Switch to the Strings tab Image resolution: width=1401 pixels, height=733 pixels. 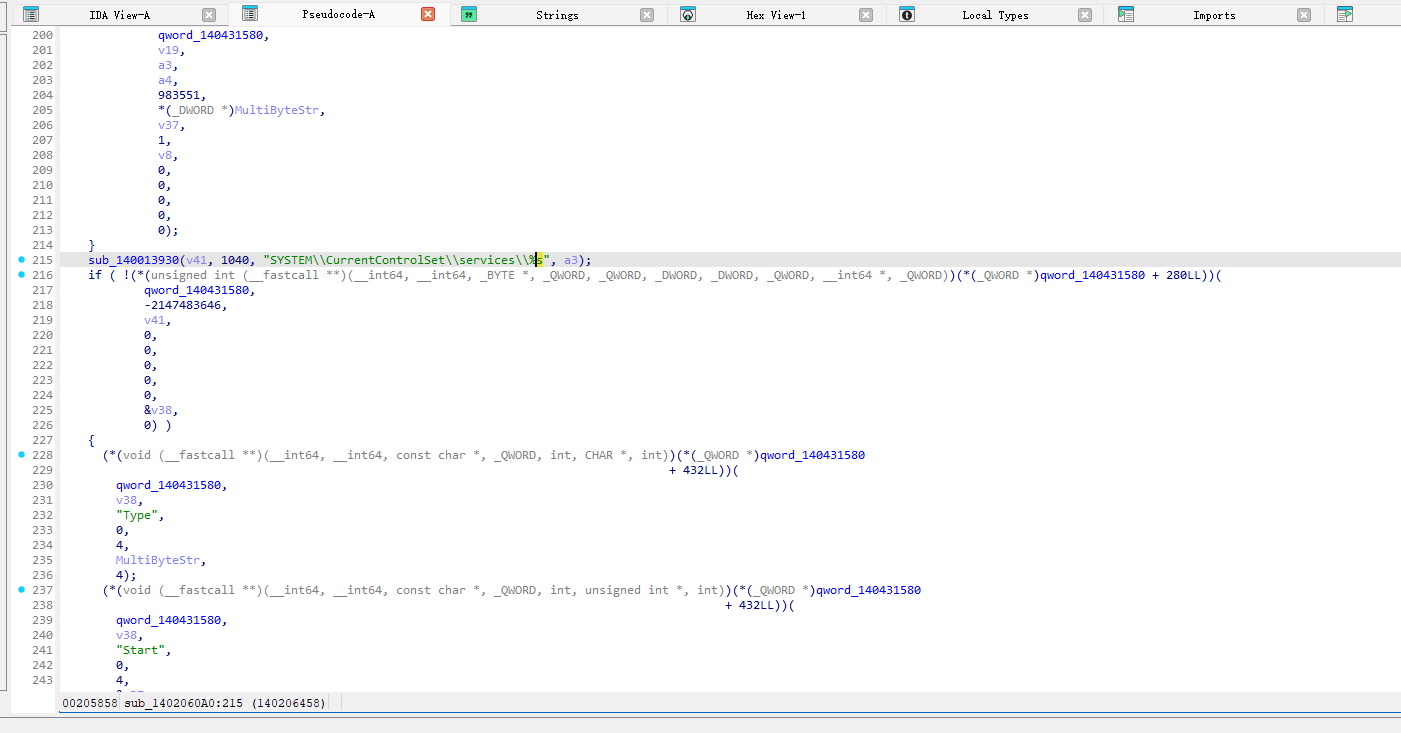tap(557, 15)
